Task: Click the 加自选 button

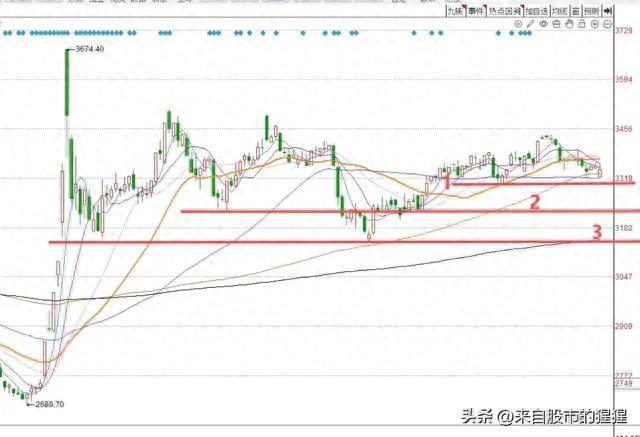Action: [x=536, y=11]
